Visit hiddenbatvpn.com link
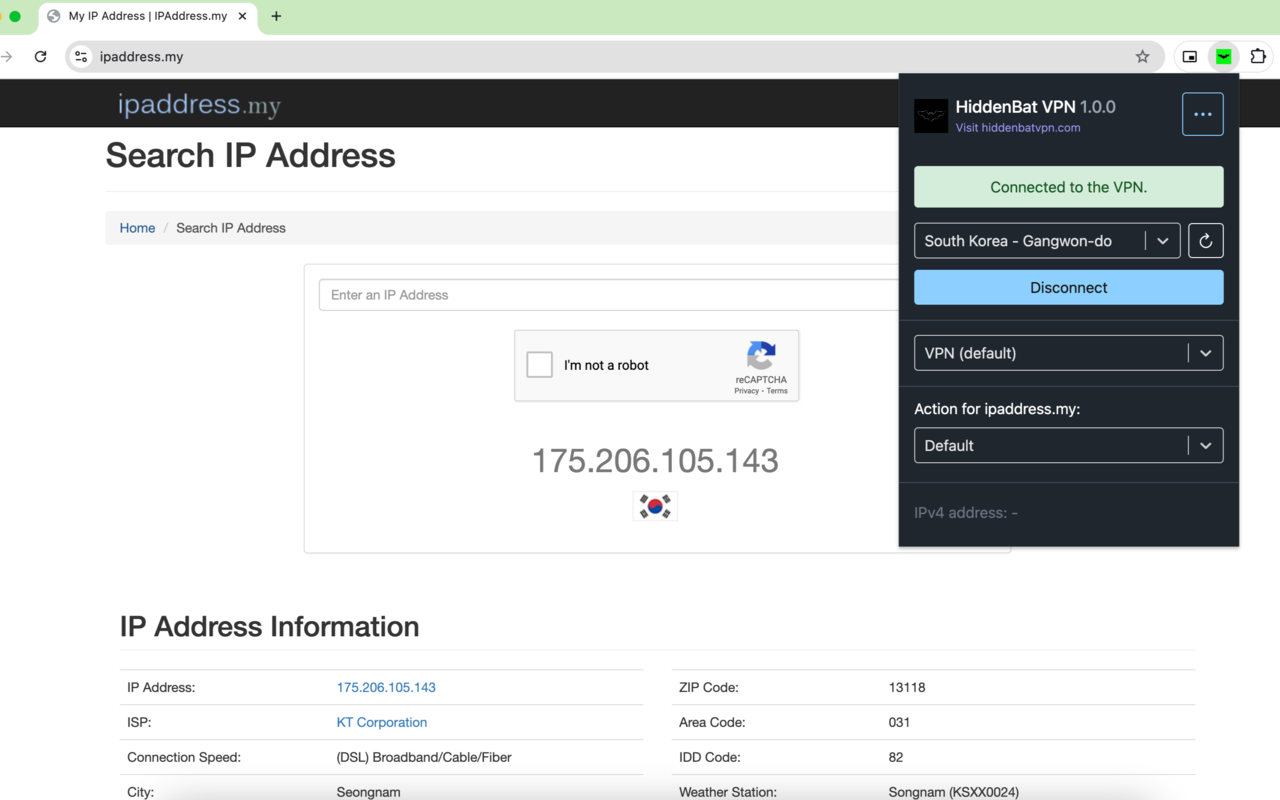 tap(1017, 128)
